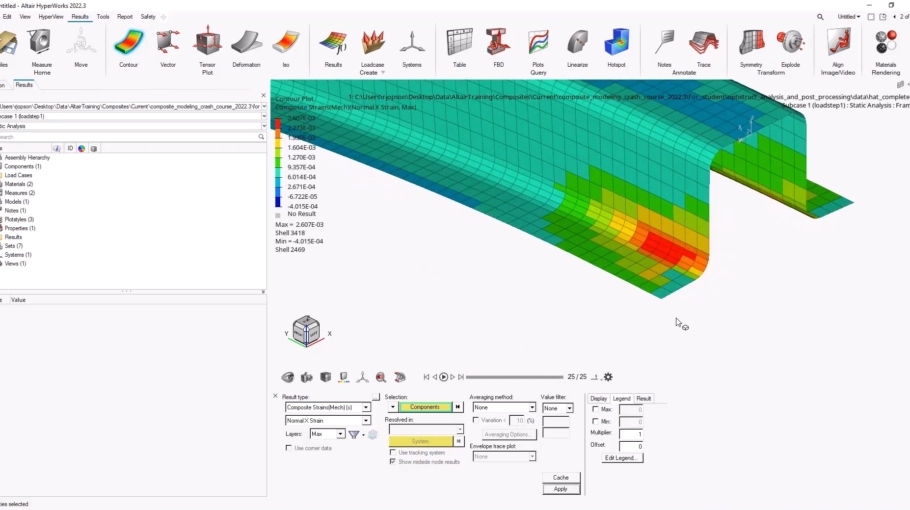The height and width of the screenshot is (510, 910).
Task: Click the Cache button
Action: 561,478
